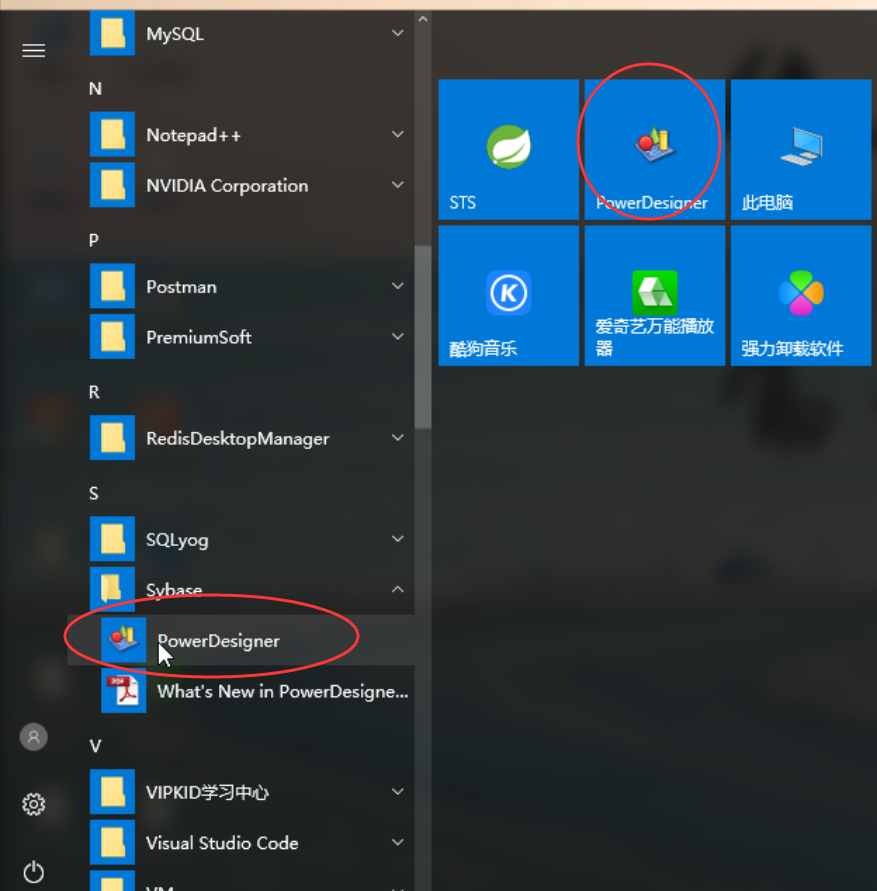877x891 pixels.
Task: Click the PowerDesigner app icon under Sybase
Action: click(x=123, y=640)
